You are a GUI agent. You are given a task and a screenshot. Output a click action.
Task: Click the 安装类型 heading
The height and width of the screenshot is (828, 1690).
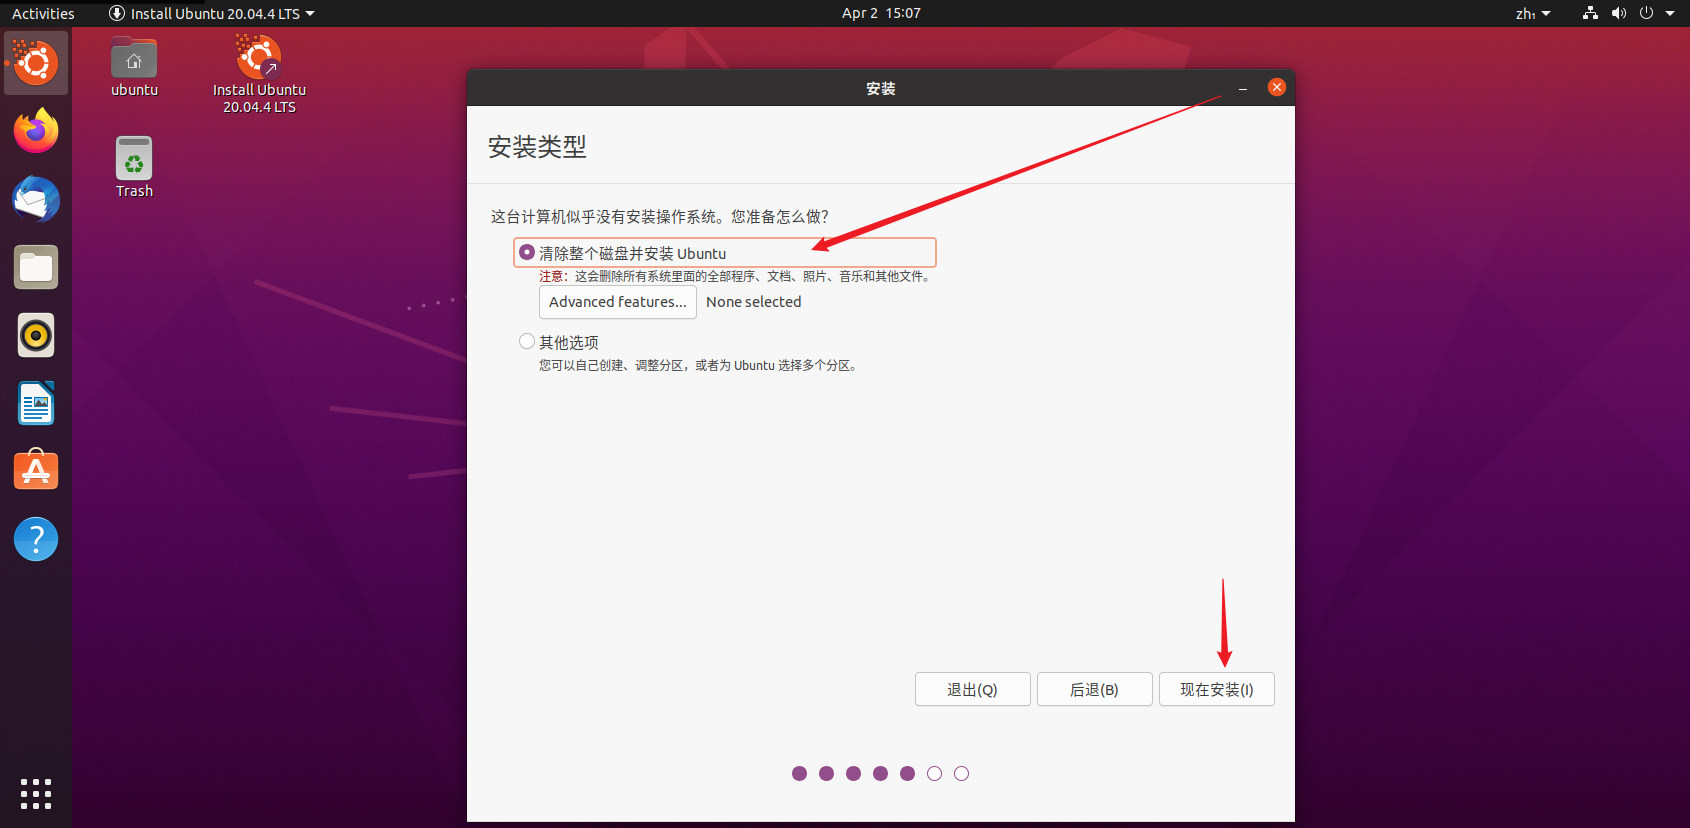coord(537,147)
